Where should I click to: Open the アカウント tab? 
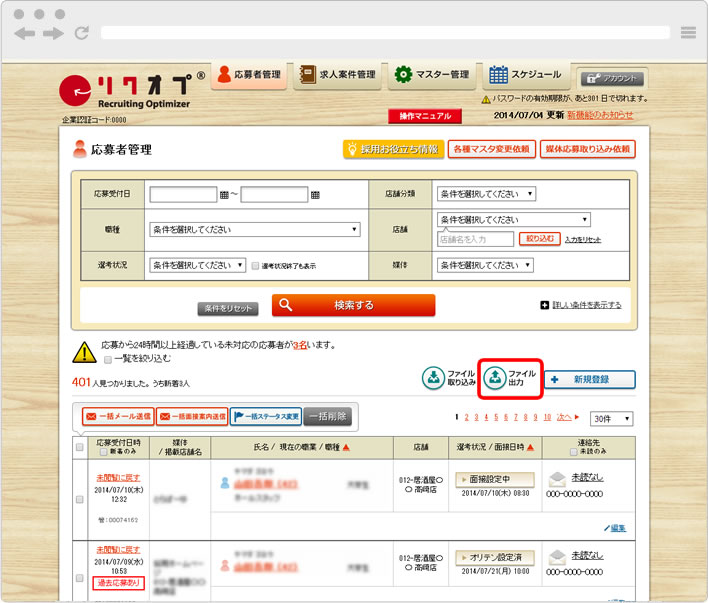tap(613, 79)
